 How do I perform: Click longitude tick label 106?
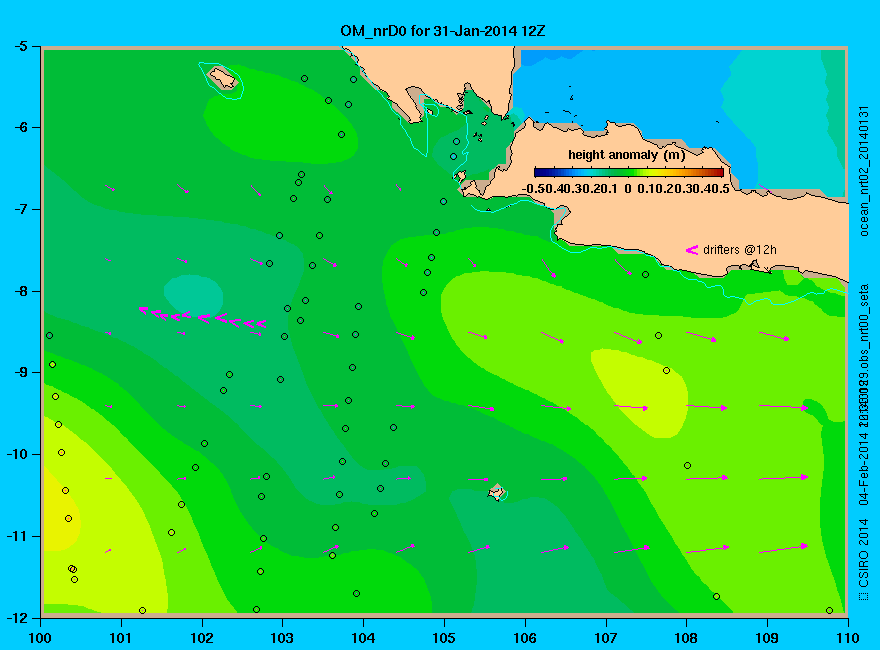[525, 638]
